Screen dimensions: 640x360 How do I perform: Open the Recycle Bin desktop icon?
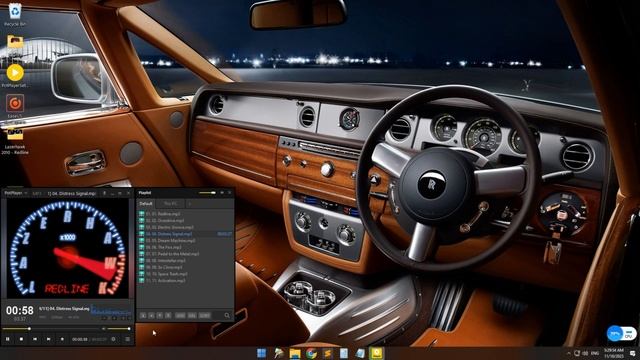coord(15,14)
